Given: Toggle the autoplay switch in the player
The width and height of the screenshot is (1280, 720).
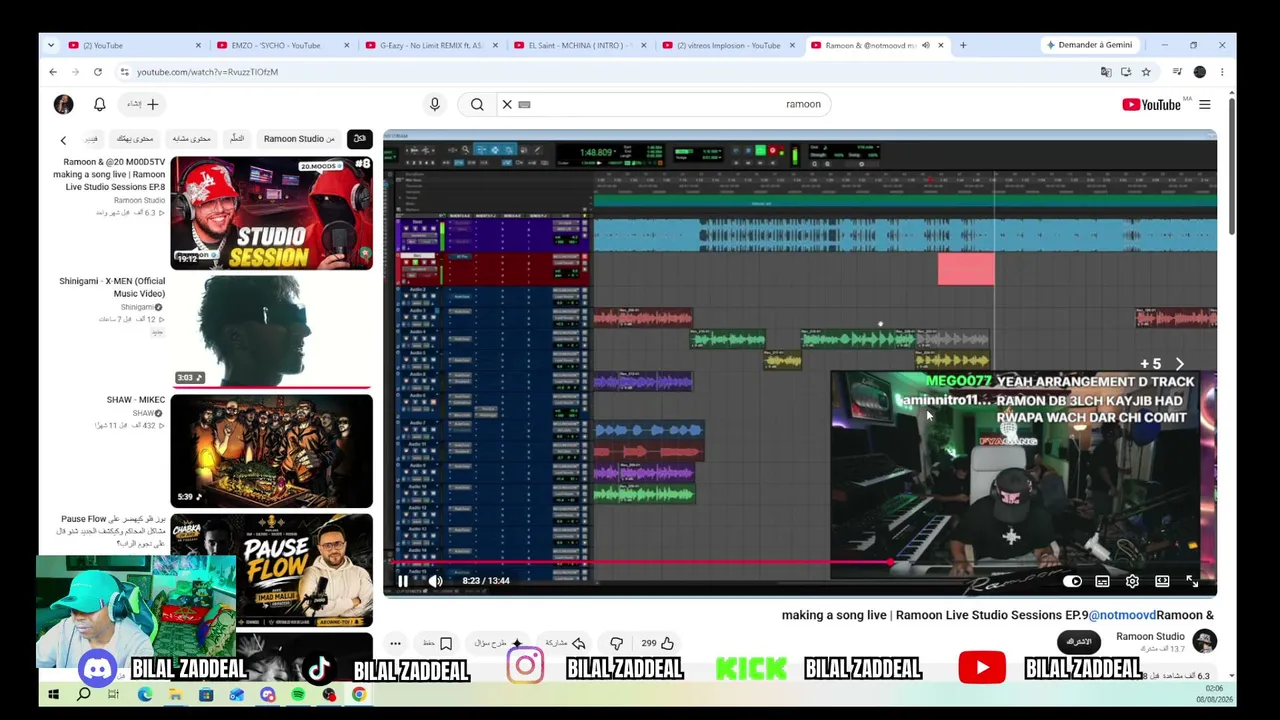Looking at the screenshot, I should pos(1072,581).
